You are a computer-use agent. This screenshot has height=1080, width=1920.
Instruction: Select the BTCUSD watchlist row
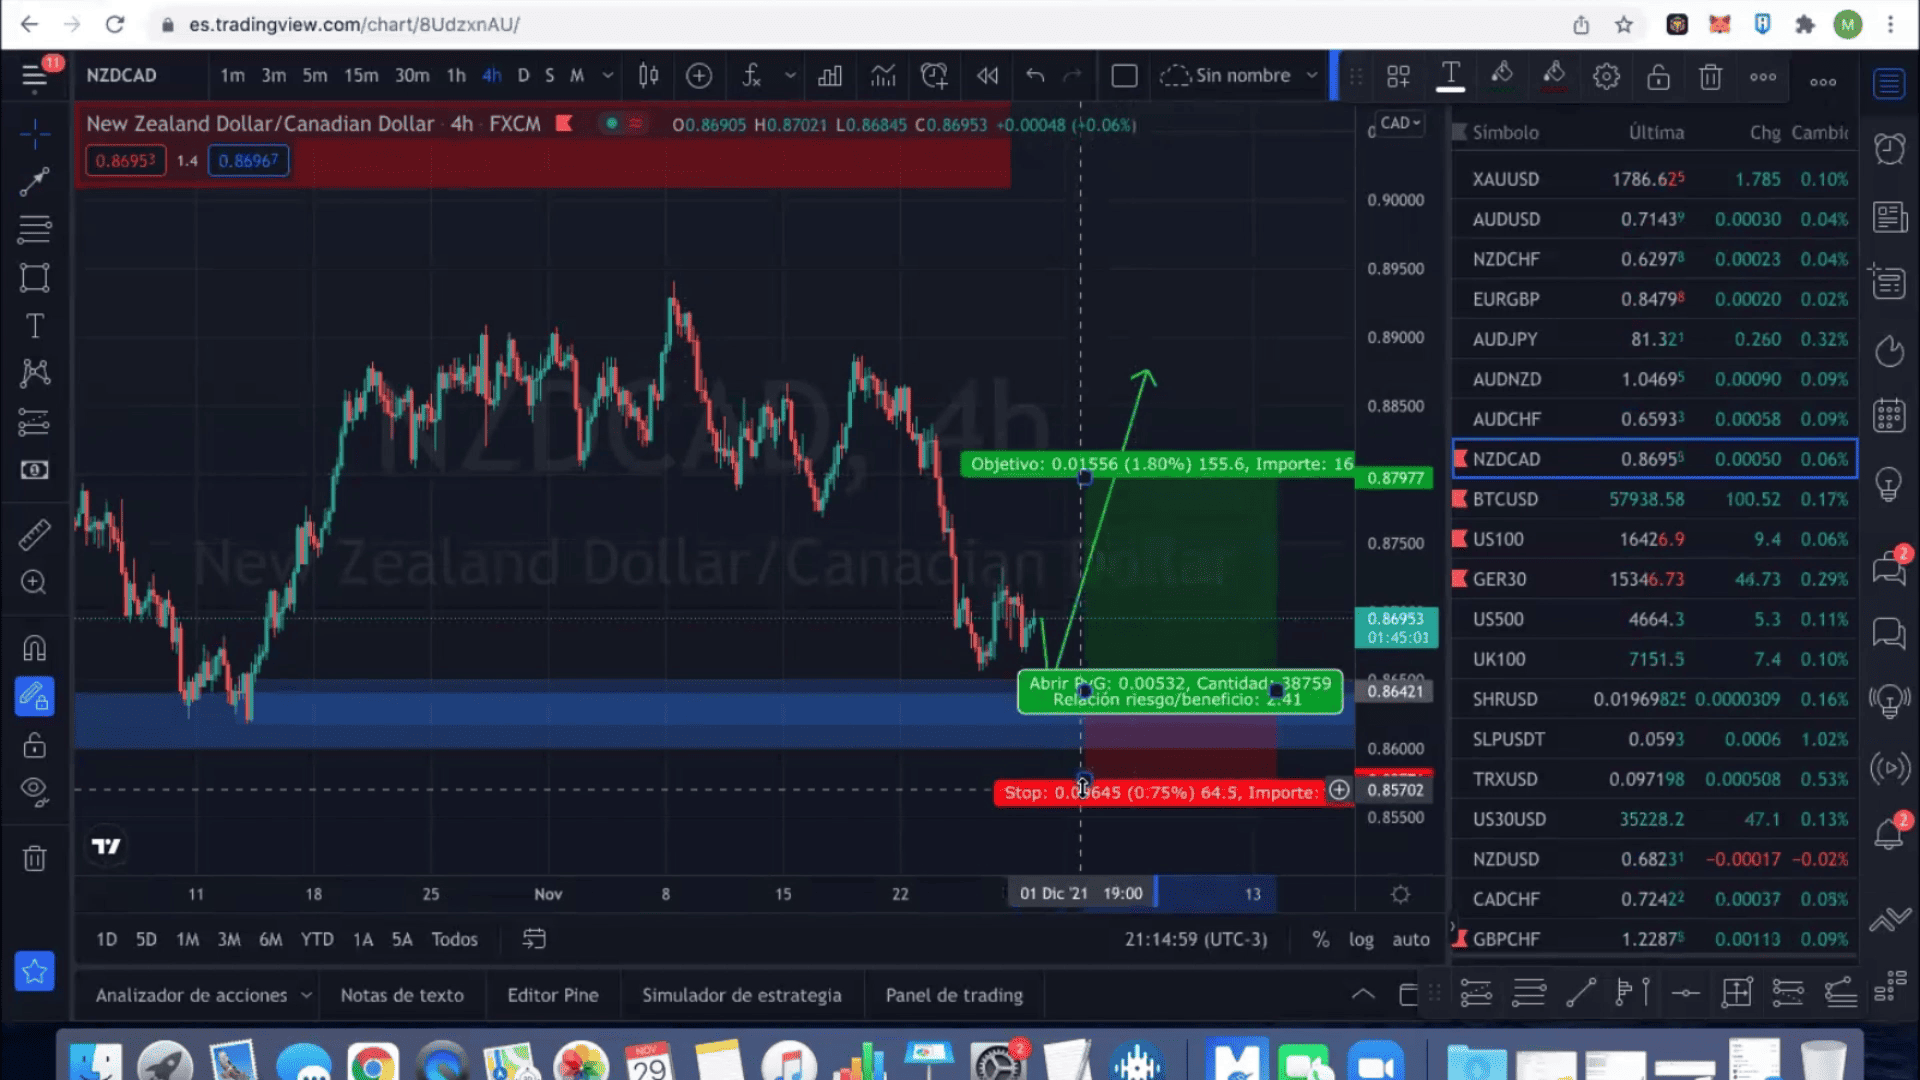[1655, 499]
